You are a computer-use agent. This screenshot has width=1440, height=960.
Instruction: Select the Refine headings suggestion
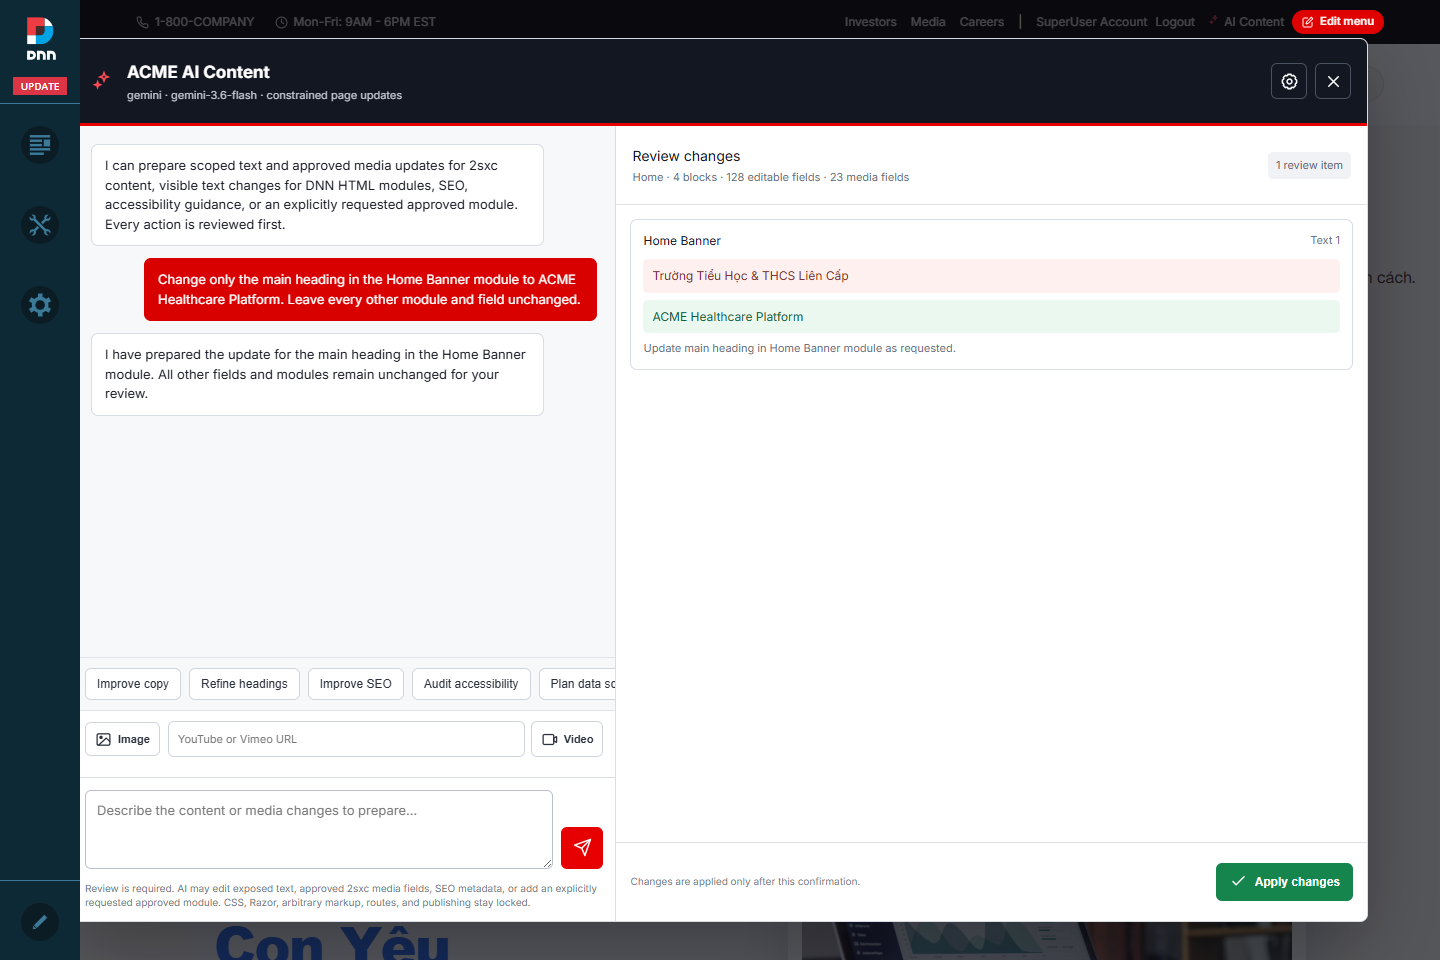pyautogui.click(x=244, y=684)
